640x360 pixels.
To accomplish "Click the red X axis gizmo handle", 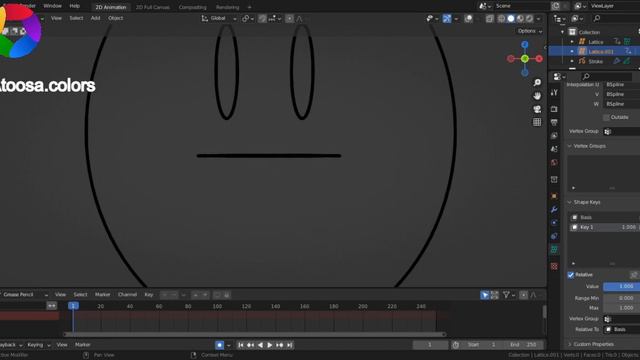I will [539, 59].
